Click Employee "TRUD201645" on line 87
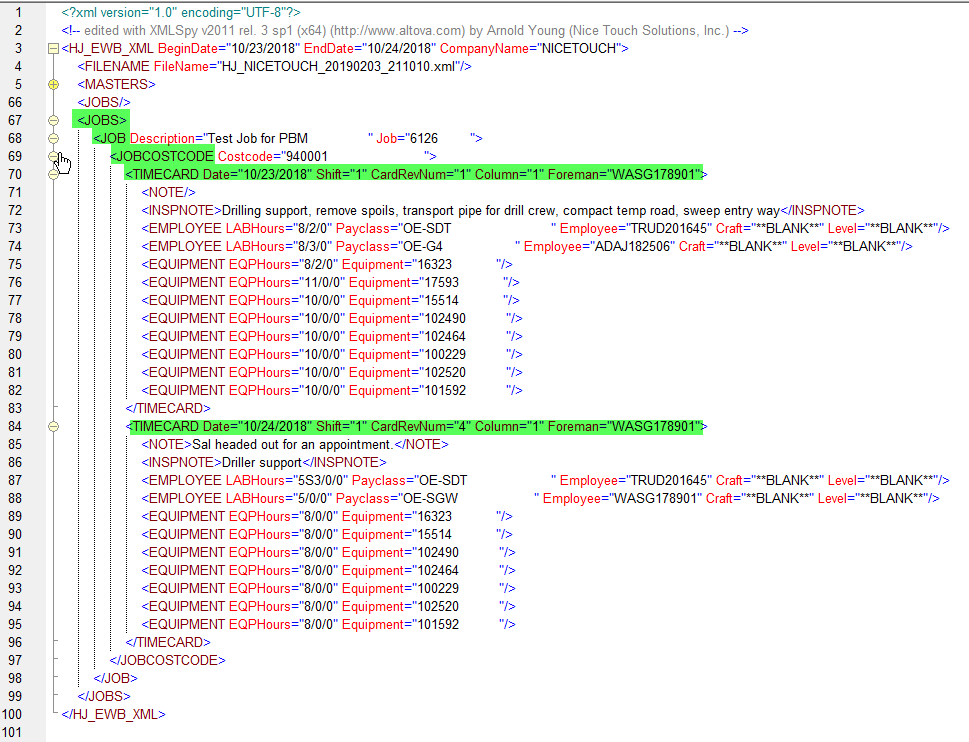Screen dimensions: 969x742 point(667,480)
